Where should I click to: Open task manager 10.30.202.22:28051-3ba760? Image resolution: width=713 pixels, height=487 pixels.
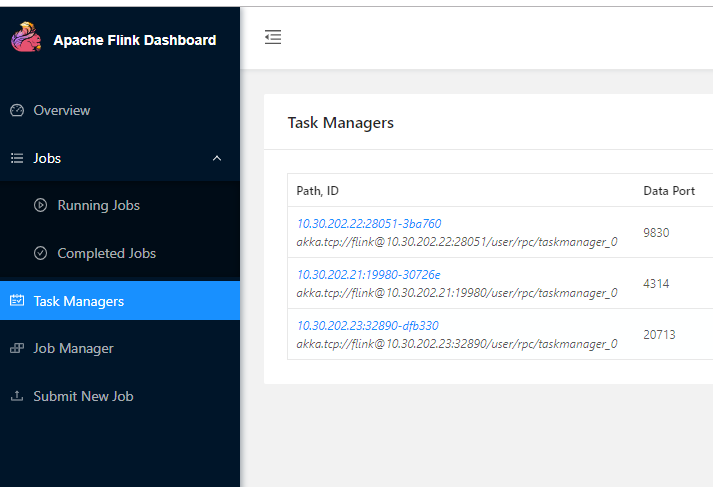pyautogui.click(x=369, y=224)
